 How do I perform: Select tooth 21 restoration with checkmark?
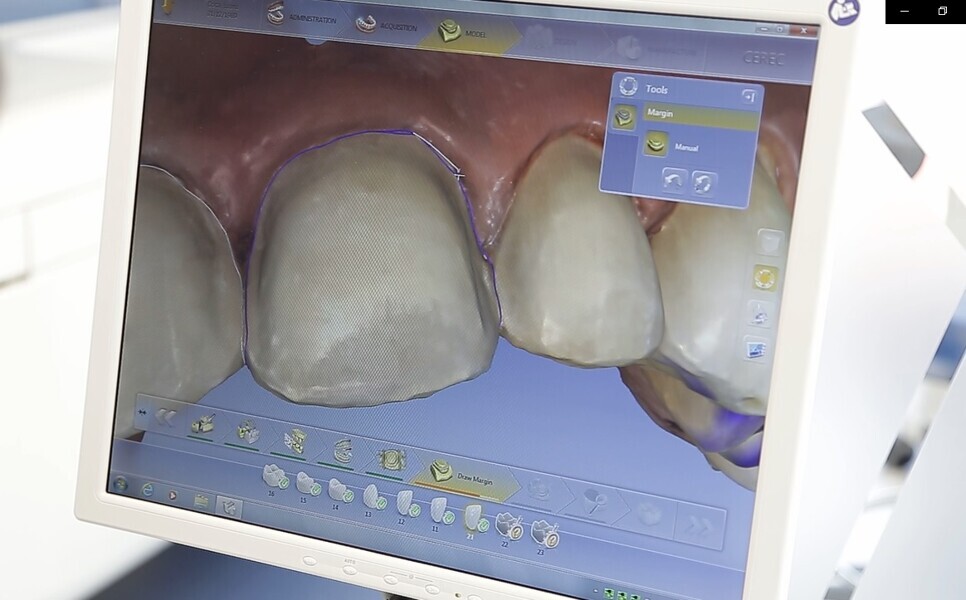[473, 517]
